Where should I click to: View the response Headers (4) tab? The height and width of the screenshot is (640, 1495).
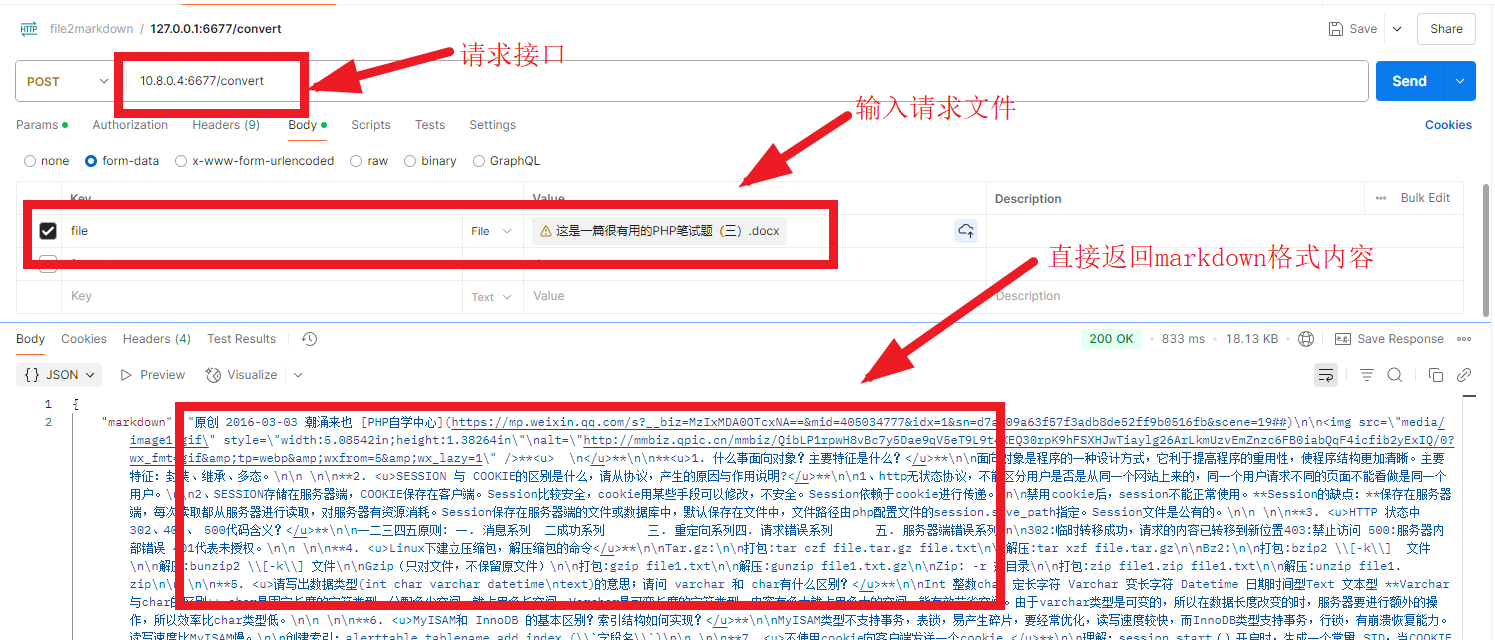pyautogui.click(x=157, y=339)
